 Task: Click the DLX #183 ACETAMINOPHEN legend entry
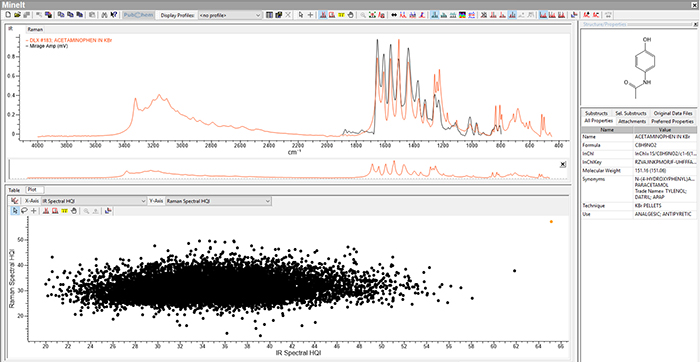(70, 41)
